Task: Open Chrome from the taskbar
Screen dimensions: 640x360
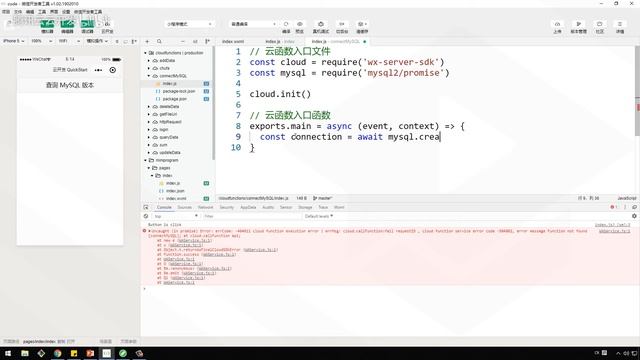Action: tap(58, 353)
